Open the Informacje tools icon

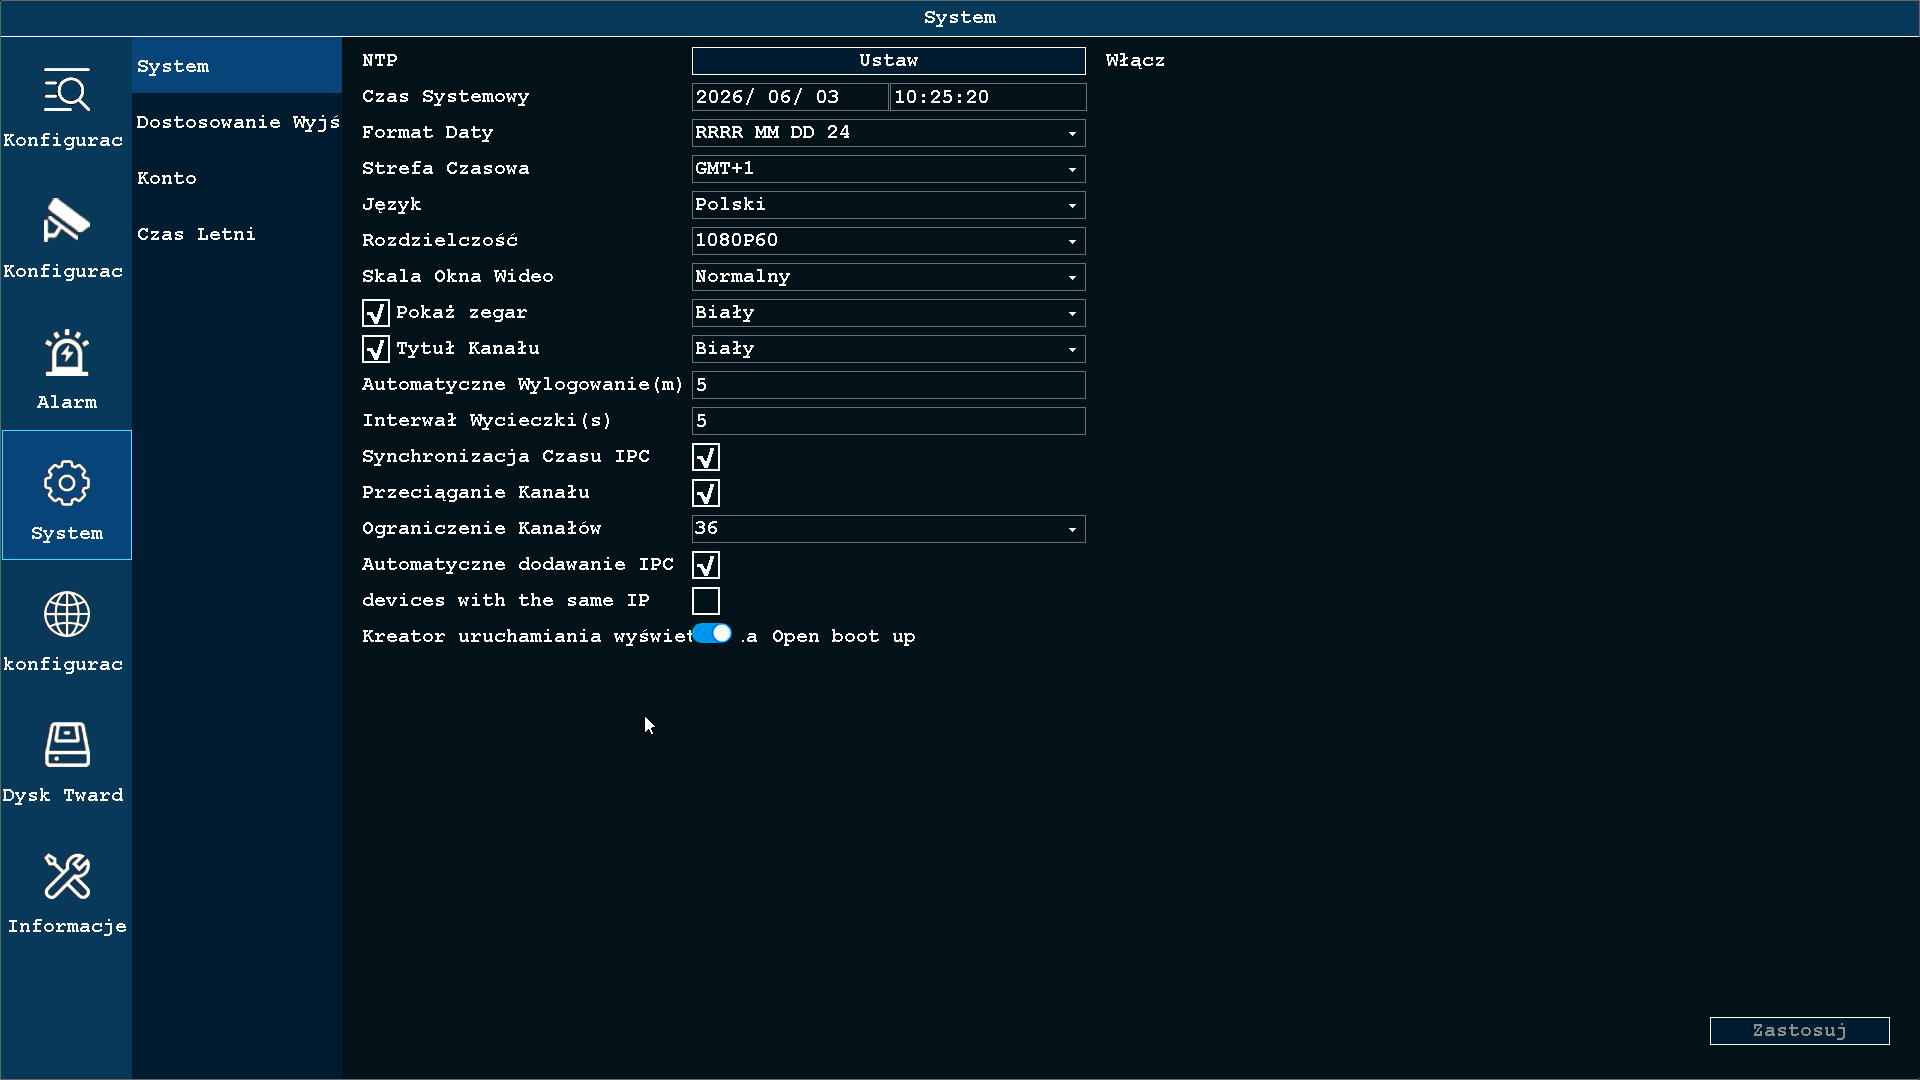67,876
